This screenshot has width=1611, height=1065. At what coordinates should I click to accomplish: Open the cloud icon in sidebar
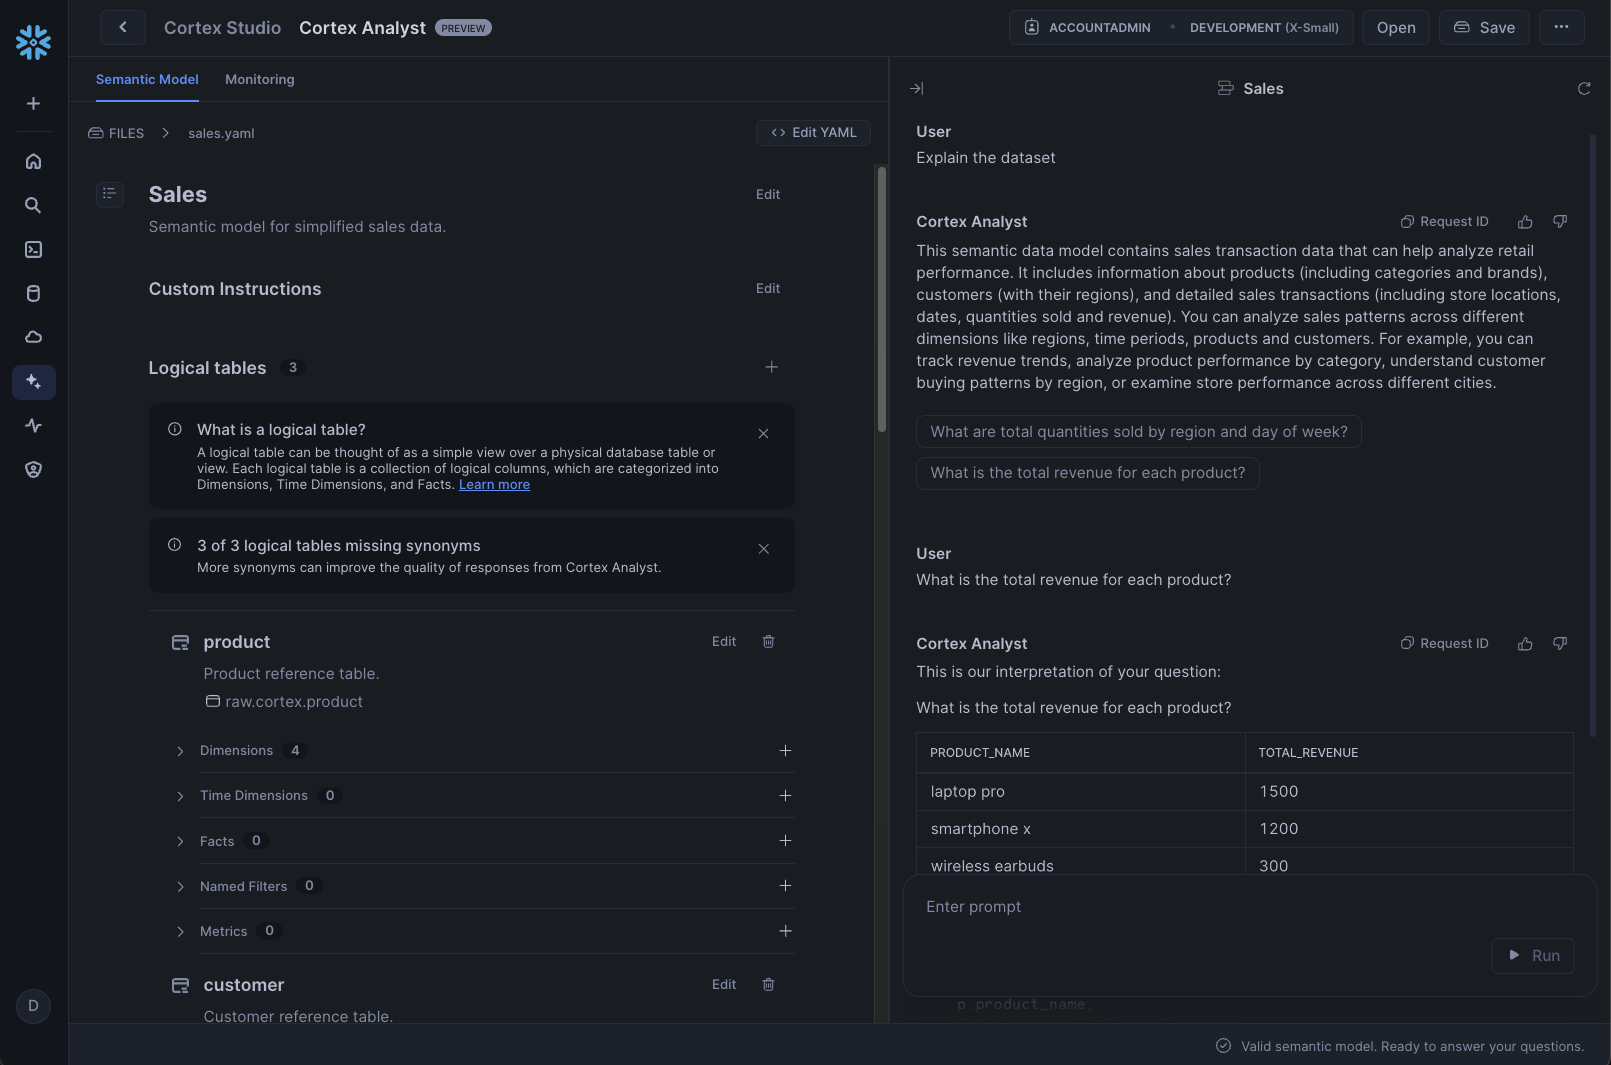33,337
